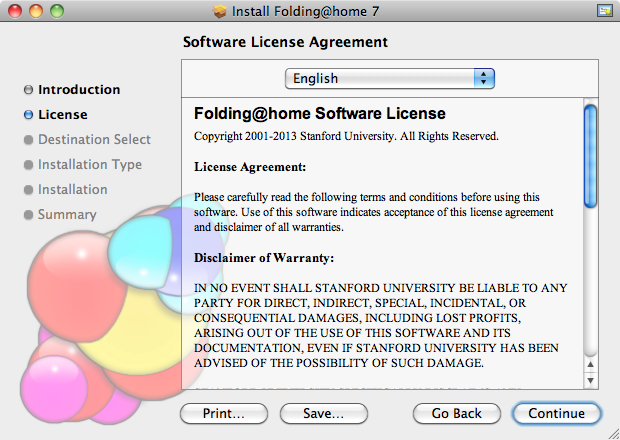
Task: Select the Summary step in sidebar
Action: click(67, 215)
